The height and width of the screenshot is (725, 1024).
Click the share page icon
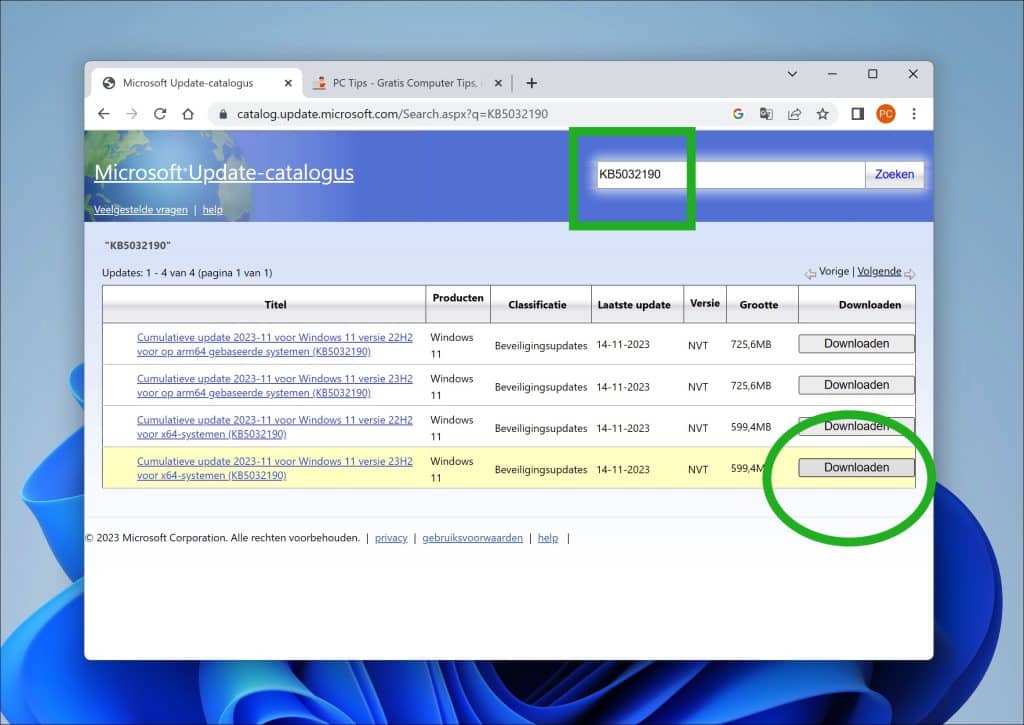tap(794, 114)
